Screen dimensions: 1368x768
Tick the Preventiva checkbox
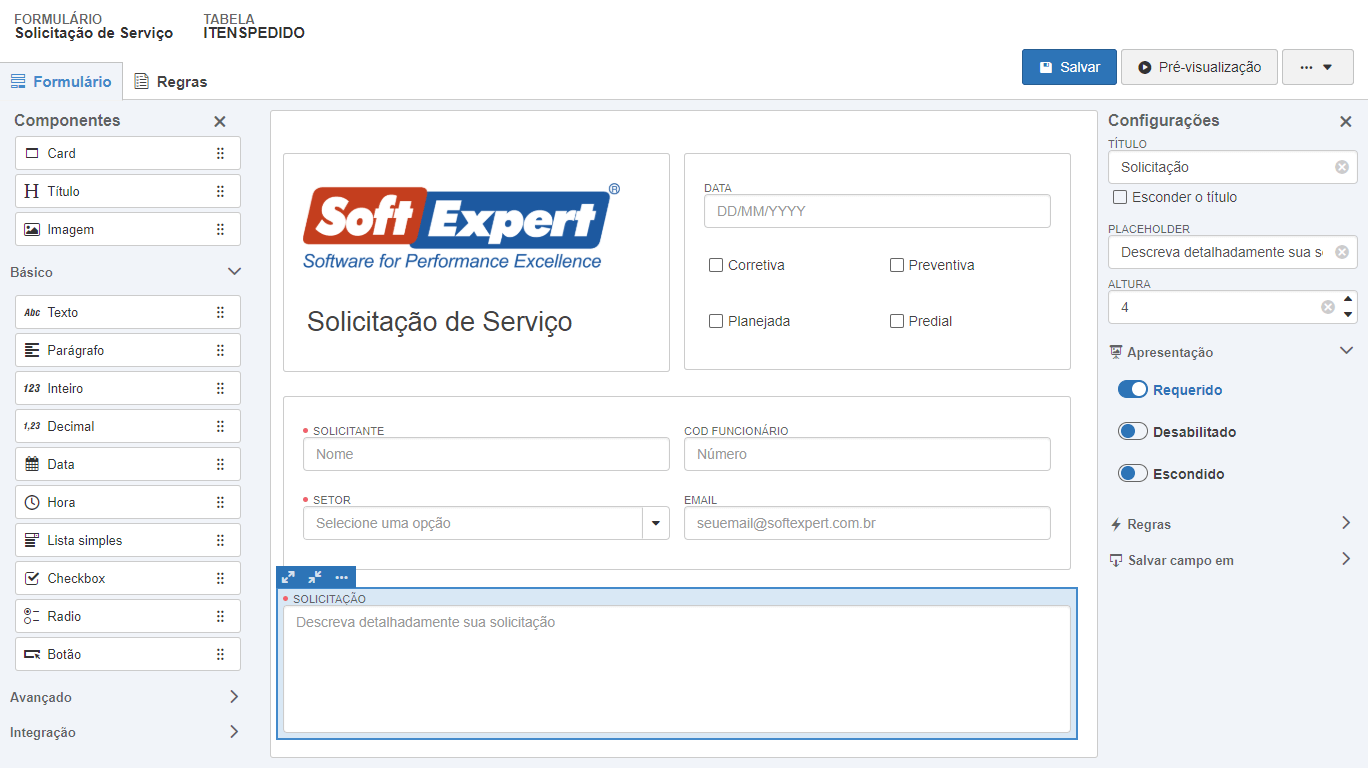897,265
